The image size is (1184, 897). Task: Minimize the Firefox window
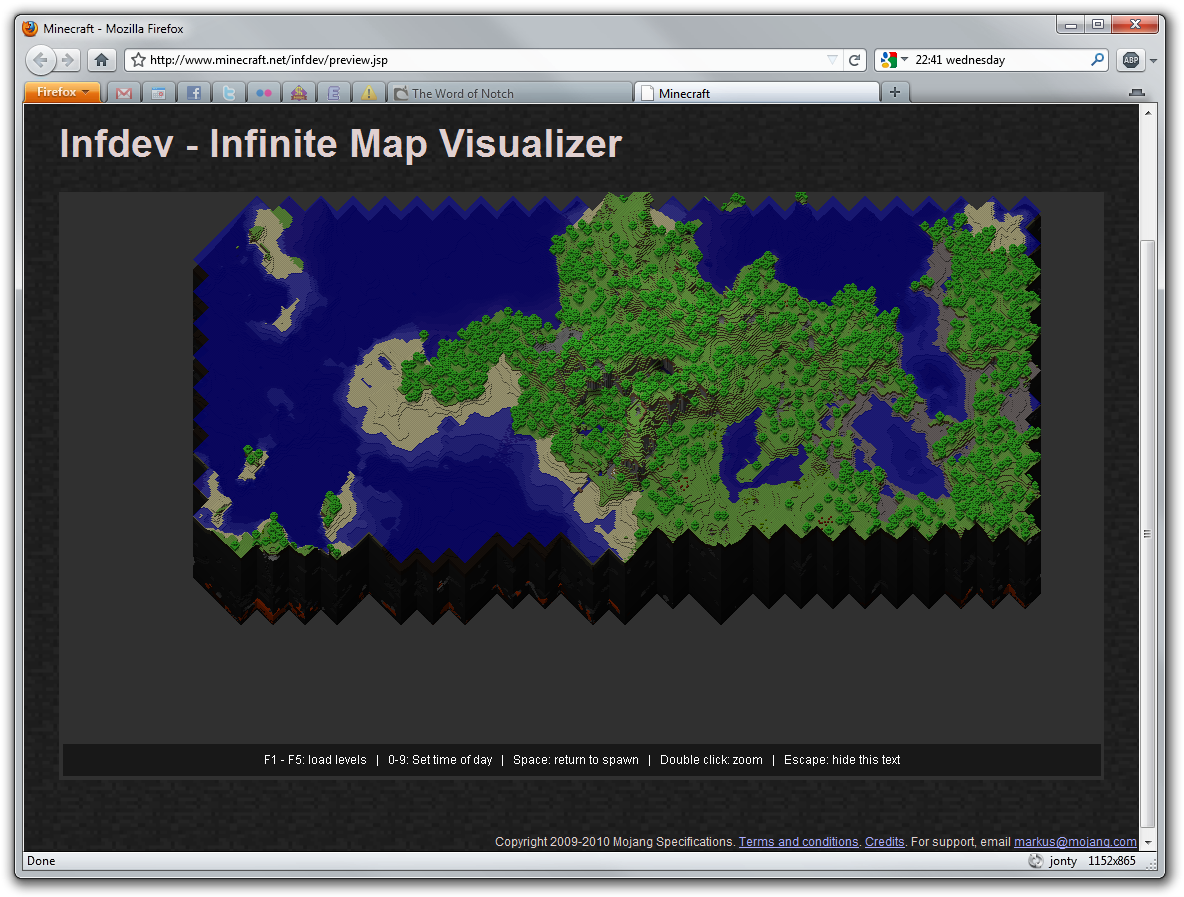1071,25
